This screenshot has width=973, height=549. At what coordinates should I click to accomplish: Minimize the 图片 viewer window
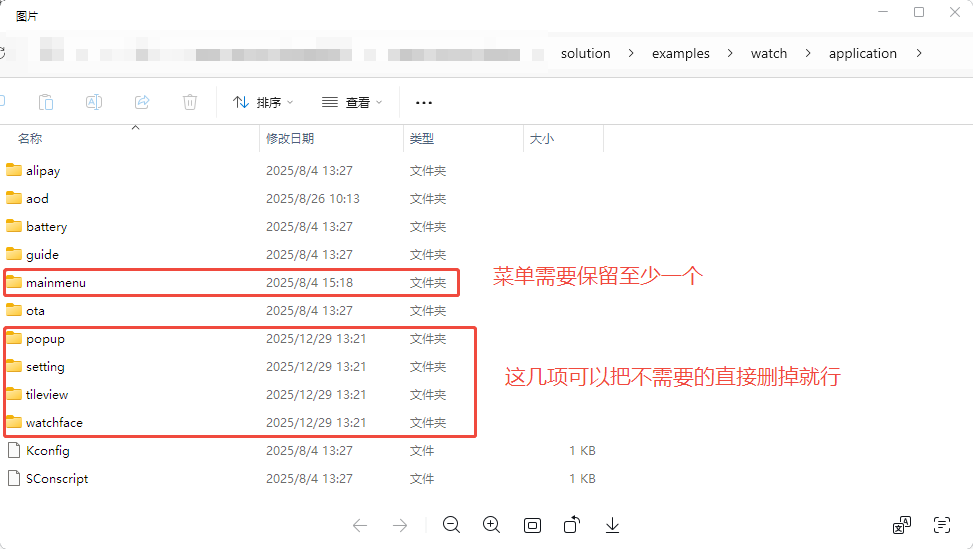pyautogui.click(x=883, y=12)
